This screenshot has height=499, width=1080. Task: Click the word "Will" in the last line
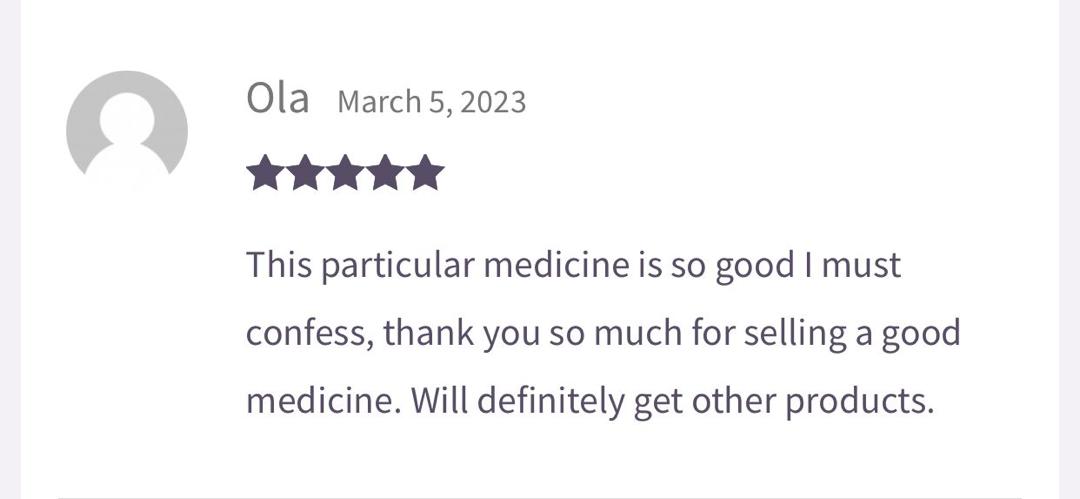pyautogui.click(x=437, y=401)
